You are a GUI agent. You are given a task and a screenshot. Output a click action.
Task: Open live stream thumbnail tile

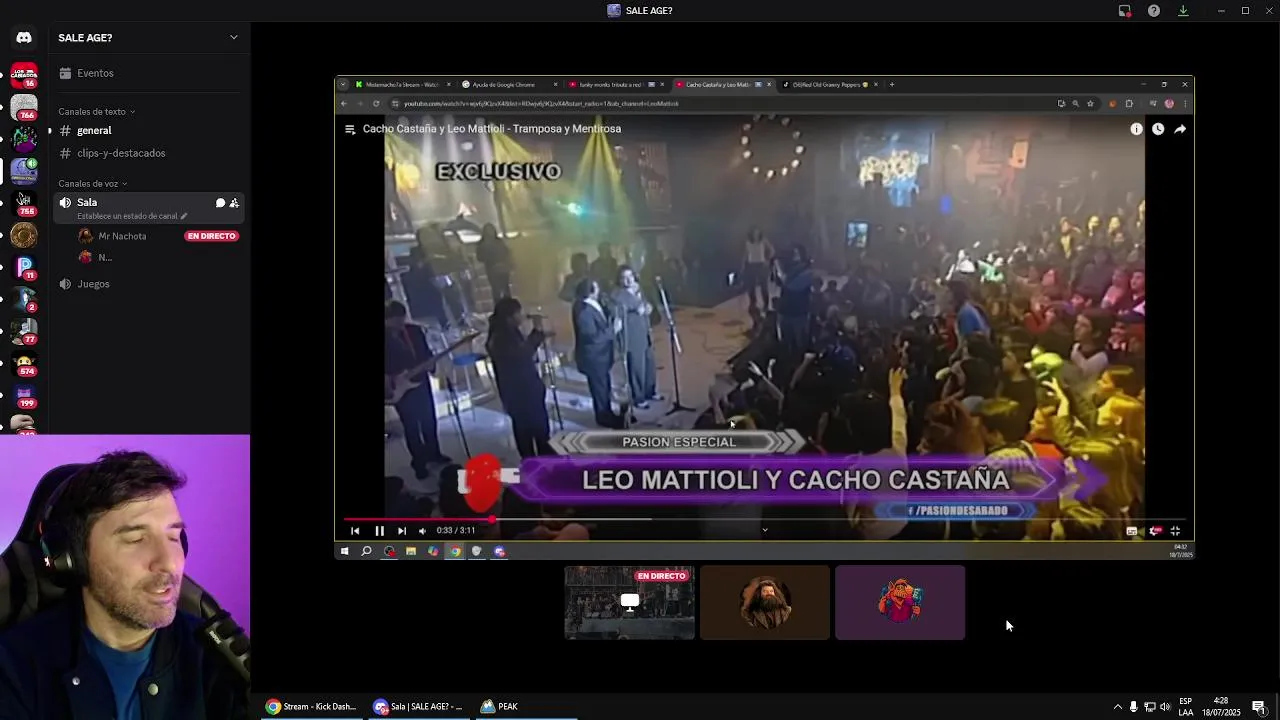630,602
